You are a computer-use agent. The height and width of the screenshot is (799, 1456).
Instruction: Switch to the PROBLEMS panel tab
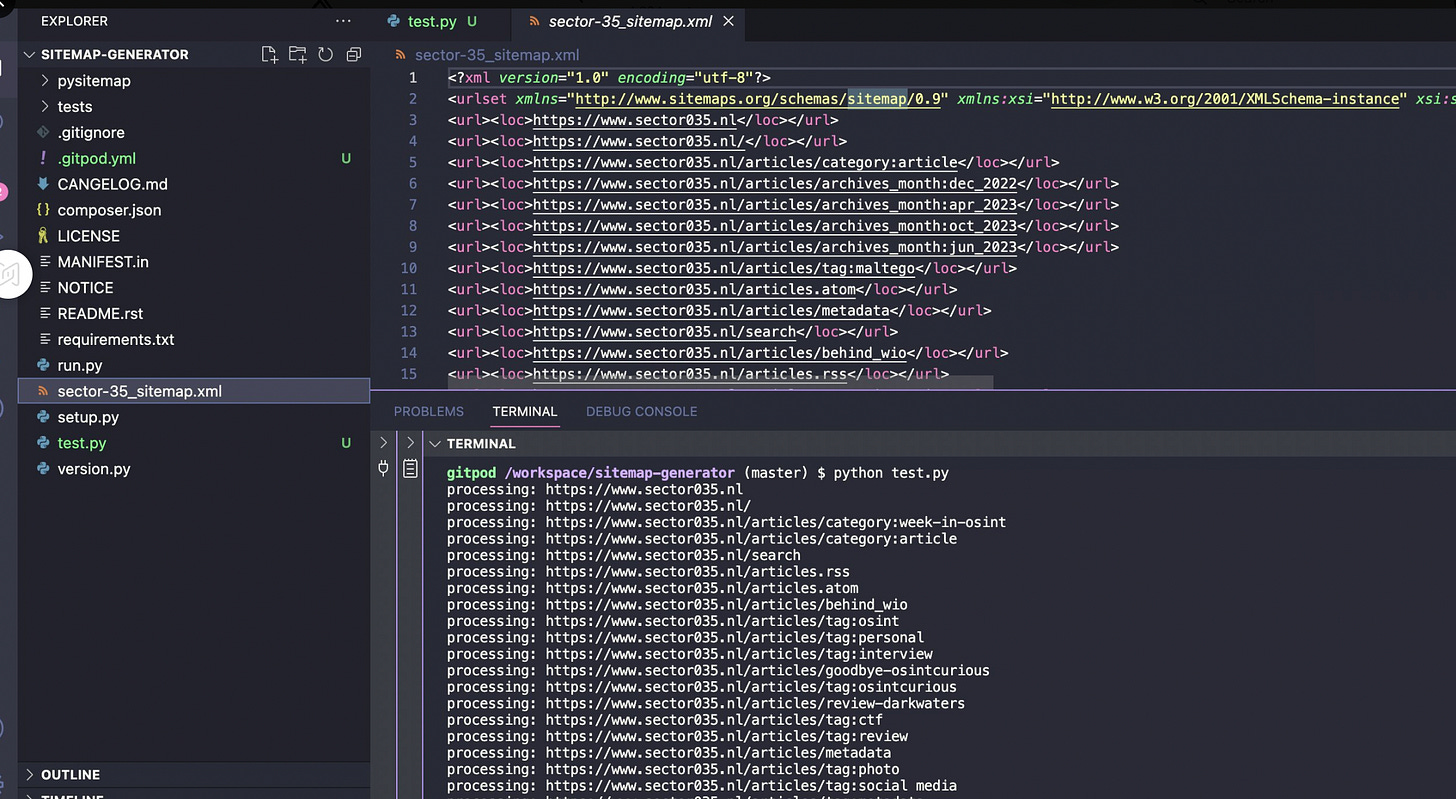point(428,412)
